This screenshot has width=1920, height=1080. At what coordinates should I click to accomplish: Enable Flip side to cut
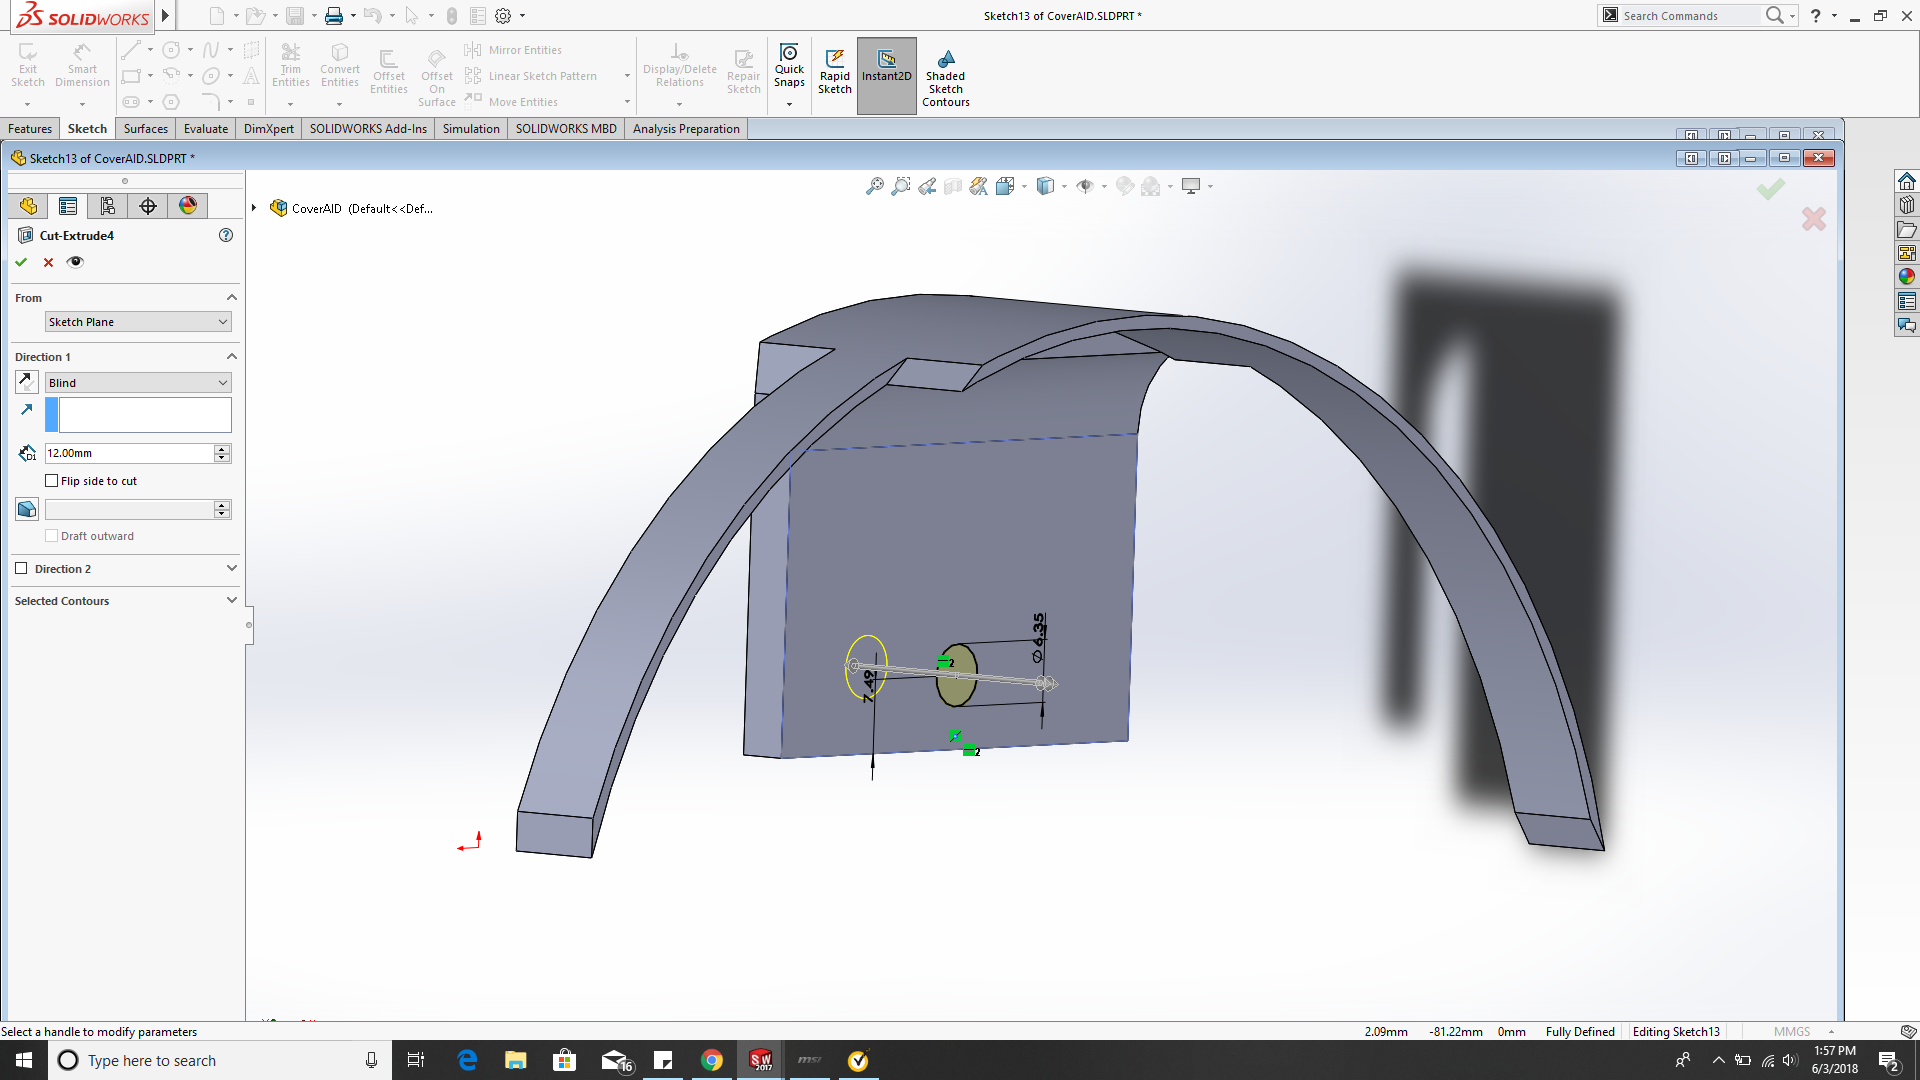pos(52,481)
